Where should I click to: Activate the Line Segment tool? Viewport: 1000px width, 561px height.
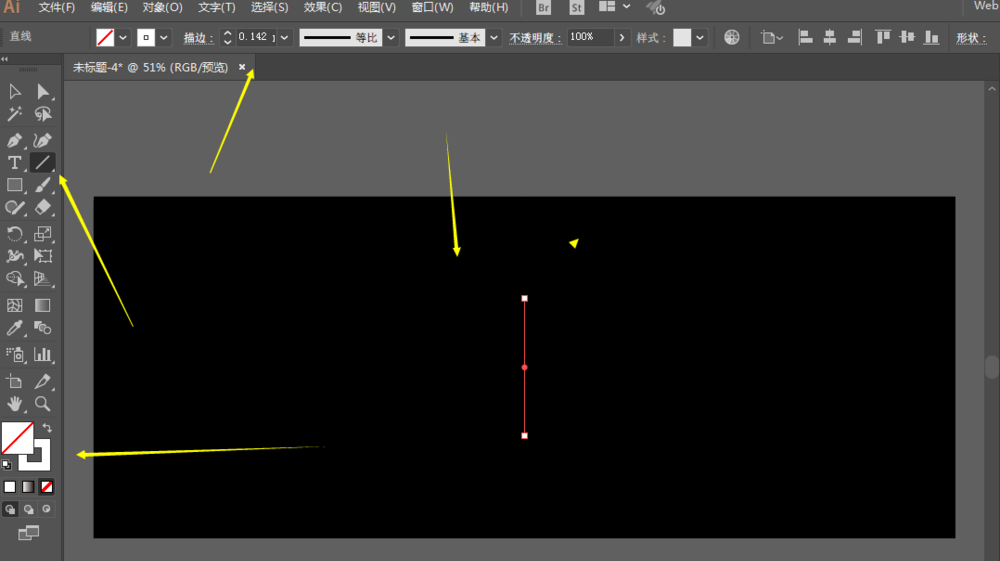(43, 163)
